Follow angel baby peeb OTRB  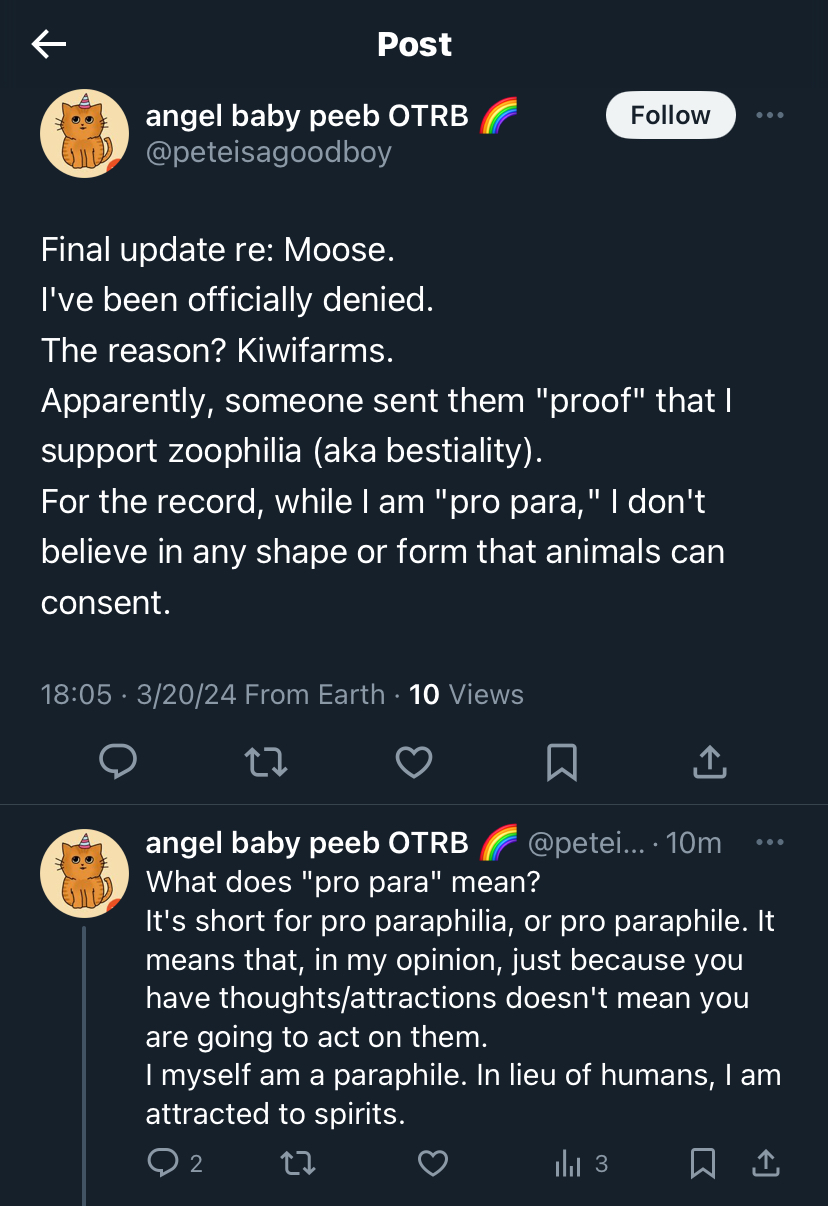(x=670, y=115)
